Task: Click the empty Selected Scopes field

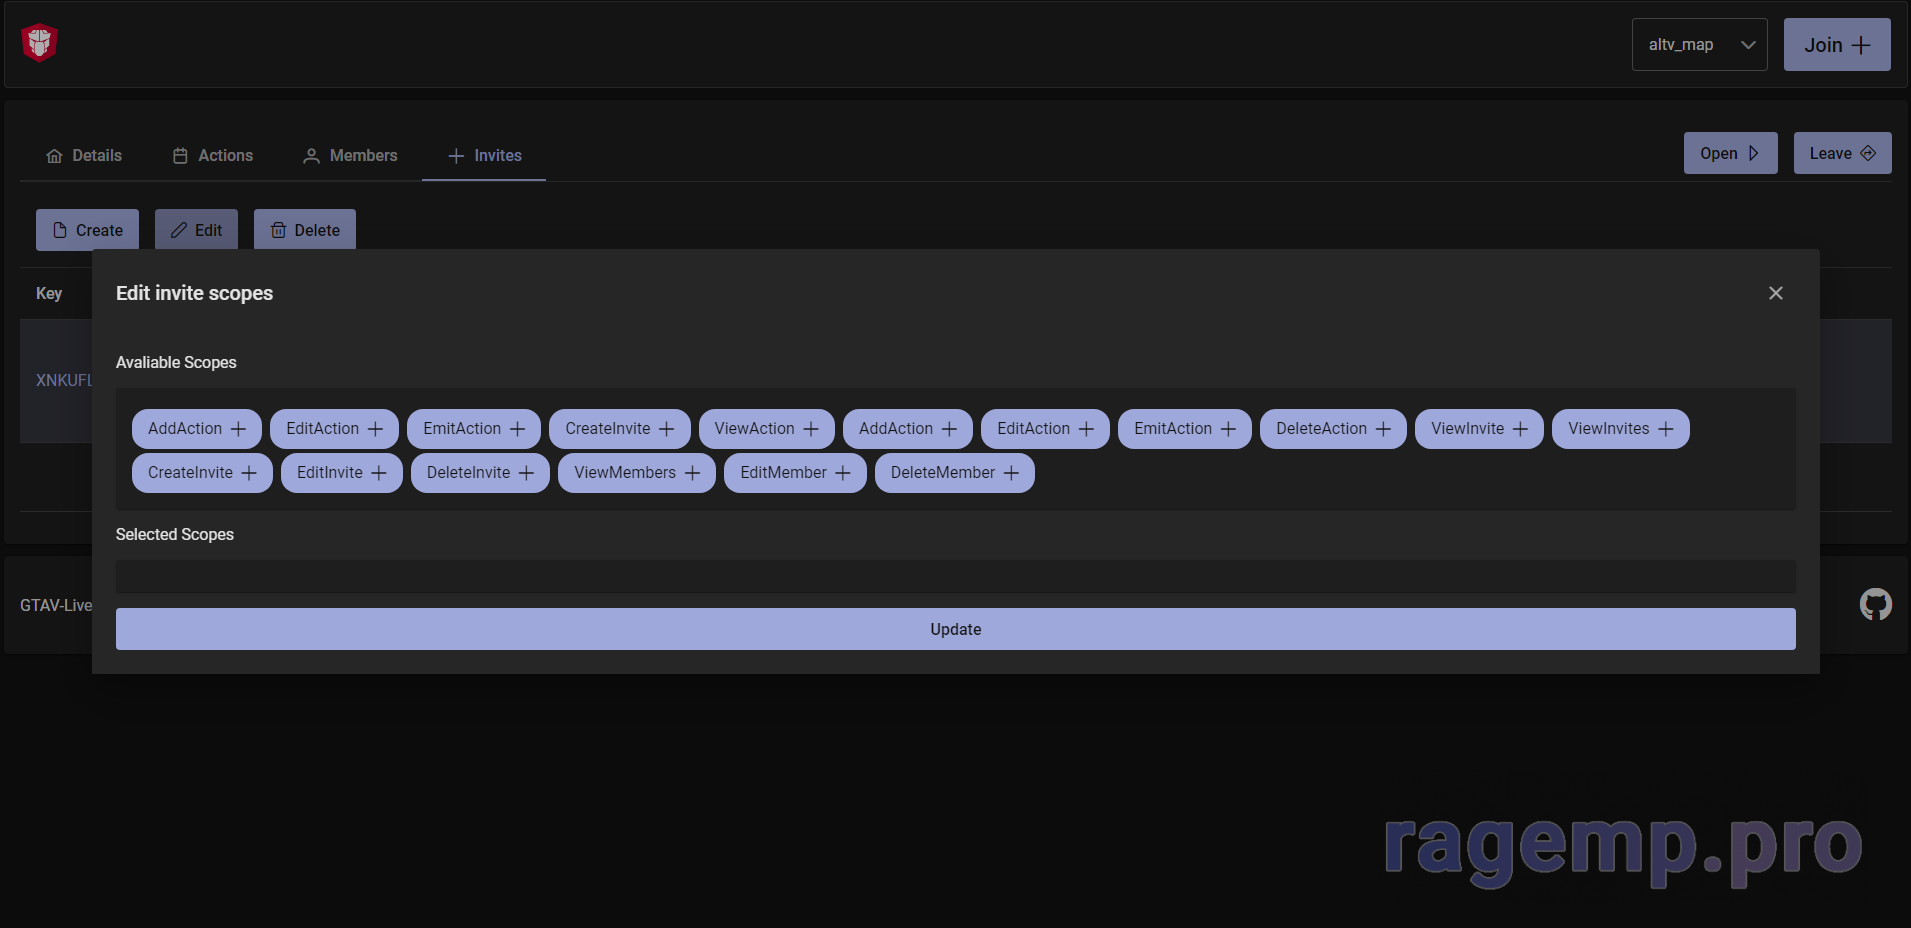Action: click(956, 577)
